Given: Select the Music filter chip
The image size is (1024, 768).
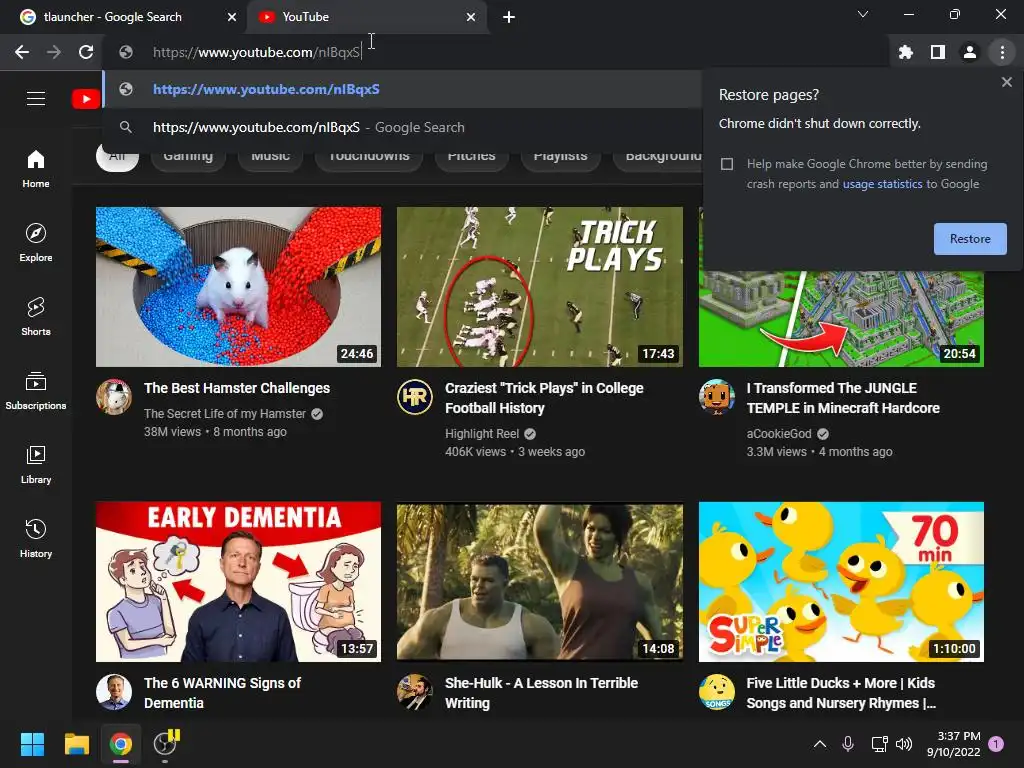Looking at the screenshot, I should pos(270,157).
